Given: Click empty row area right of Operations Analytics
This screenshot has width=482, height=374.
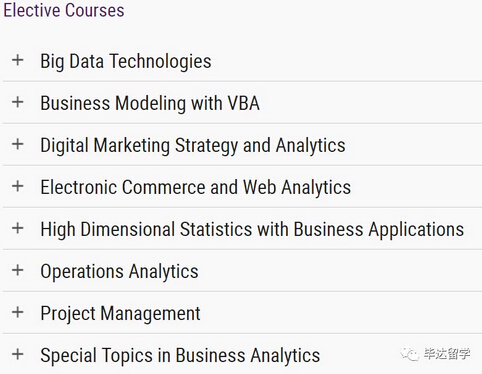Looking at the screenshot, I should (340, 271).
